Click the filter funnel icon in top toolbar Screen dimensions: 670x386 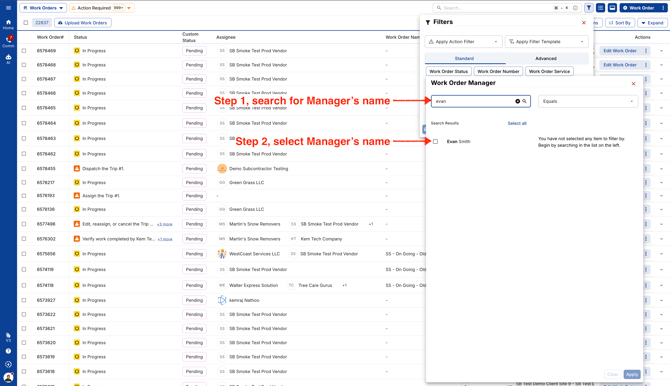click(589, 8)
